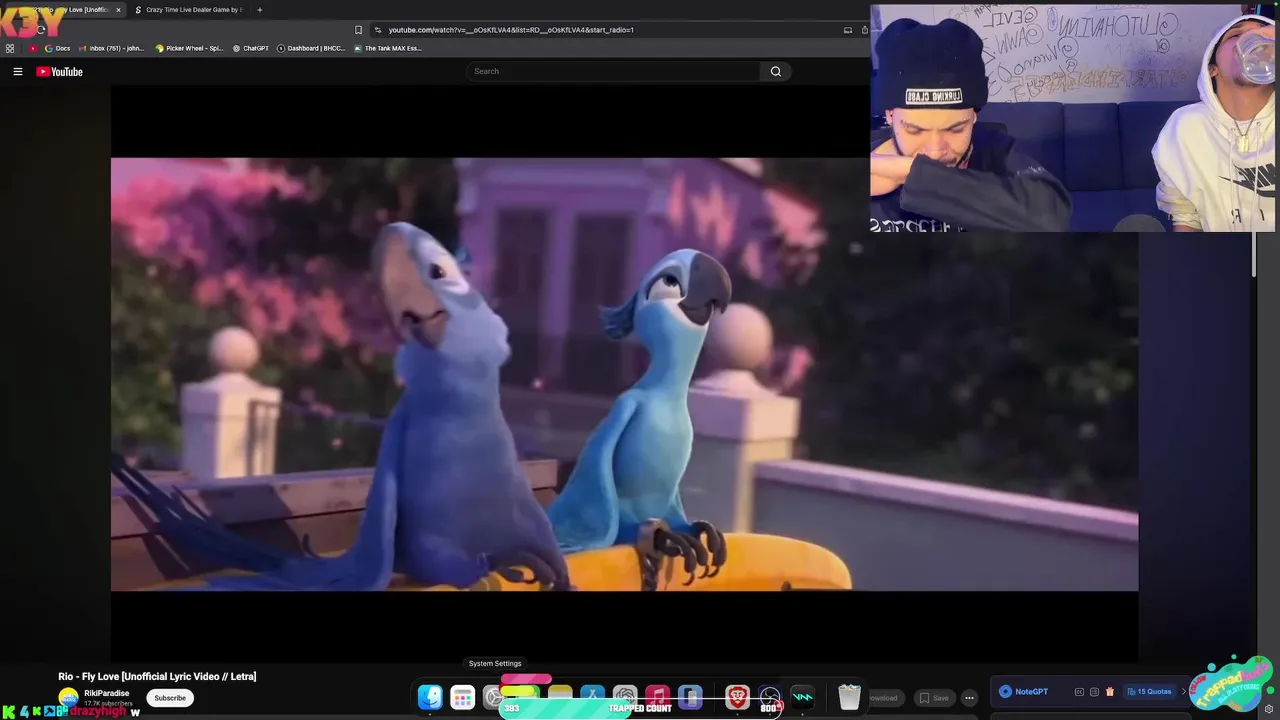The width and height of the screenshot is (1280, 720).
Task: Open The Tank MAX Ess... bookmark
Action: pyautogui.click(x=388, y=48)
